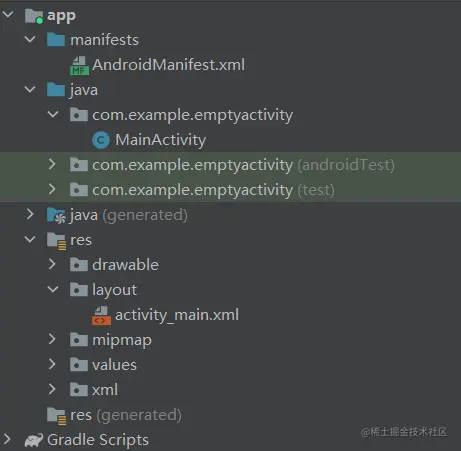This screenshot has height=451, width=461.
Task: Click the res (generated) folder icon
Action: click(x=56, y=416)
